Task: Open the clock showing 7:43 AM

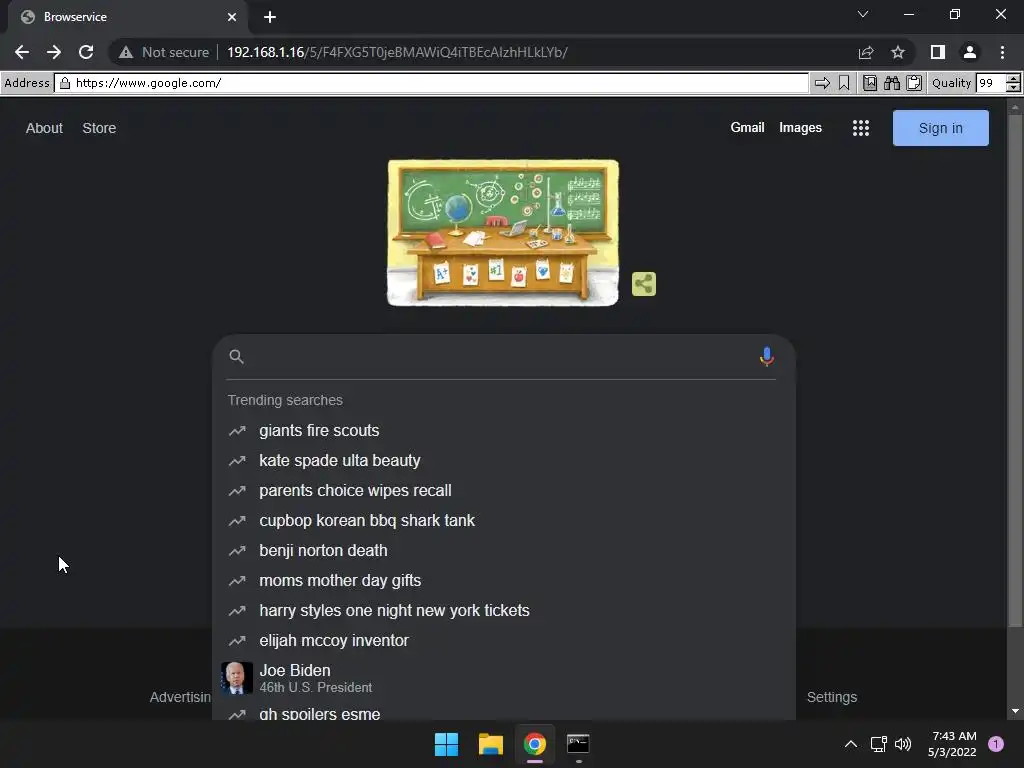Action: click(952, 744)
